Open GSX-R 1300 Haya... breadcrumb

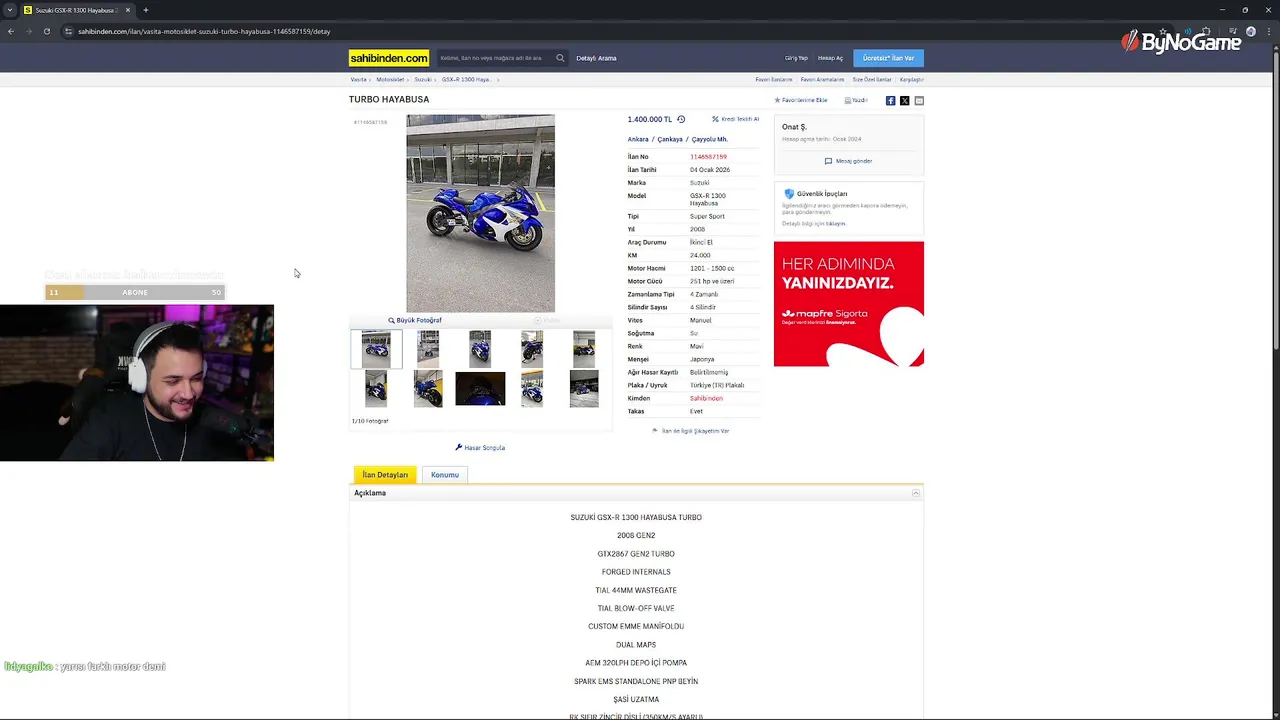click(x=466, y=79)
